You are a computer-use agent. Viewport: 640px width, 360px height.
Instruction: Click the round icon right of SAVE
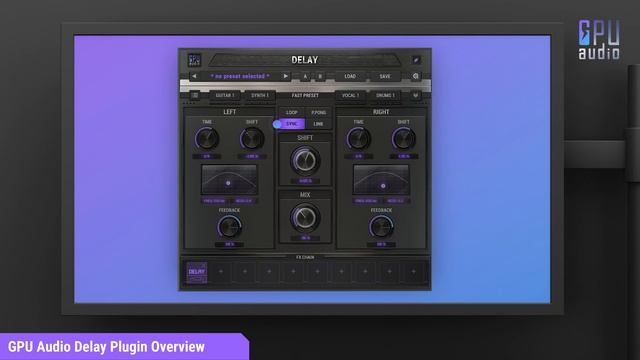pos(416,76)
